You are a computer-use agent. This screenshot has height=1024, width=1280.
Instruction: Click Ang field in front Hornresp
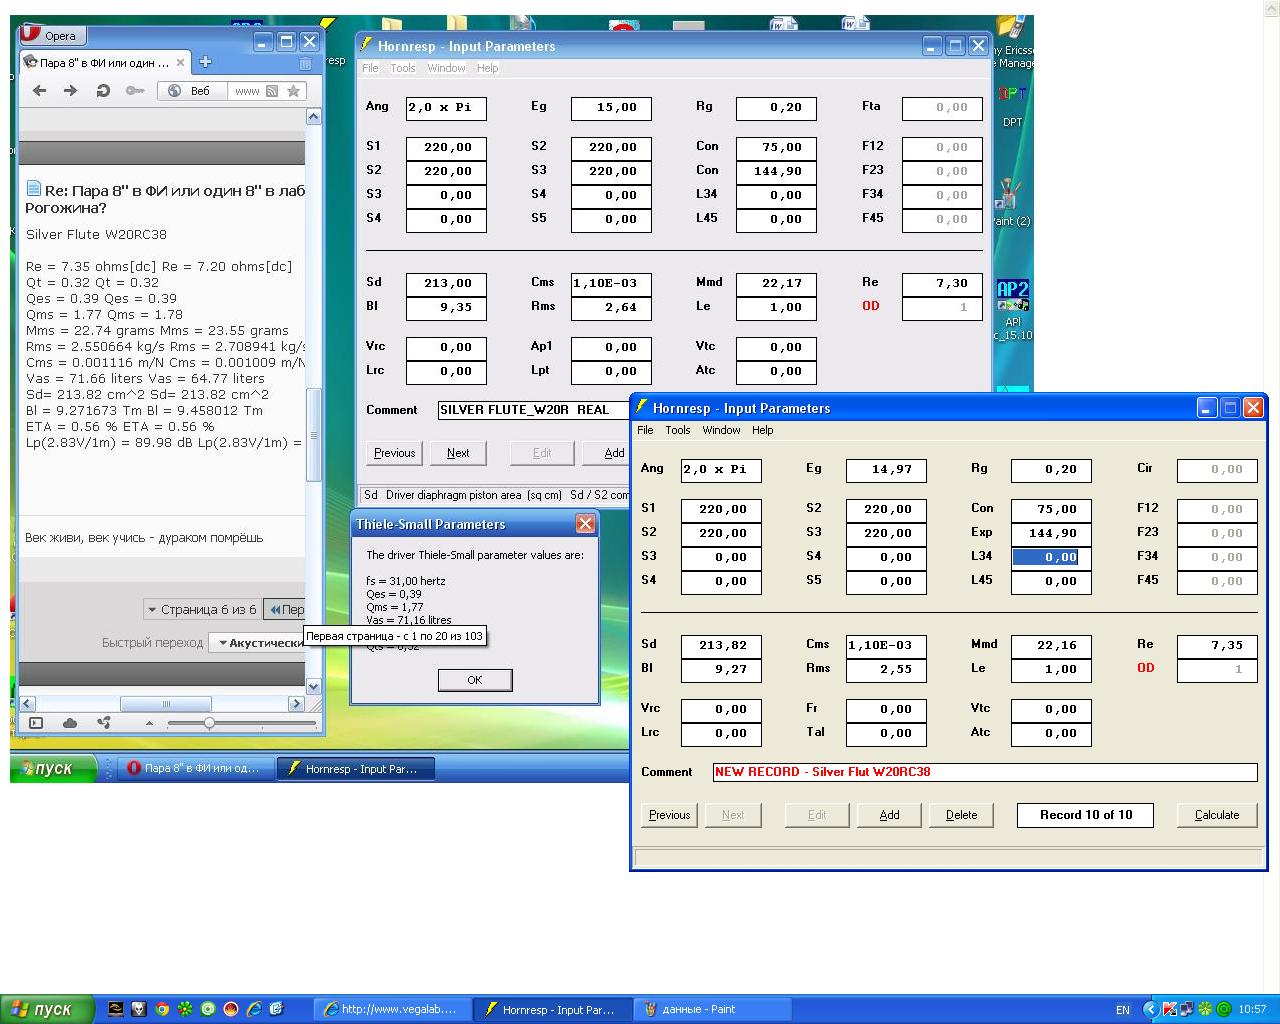click(721, 470)
